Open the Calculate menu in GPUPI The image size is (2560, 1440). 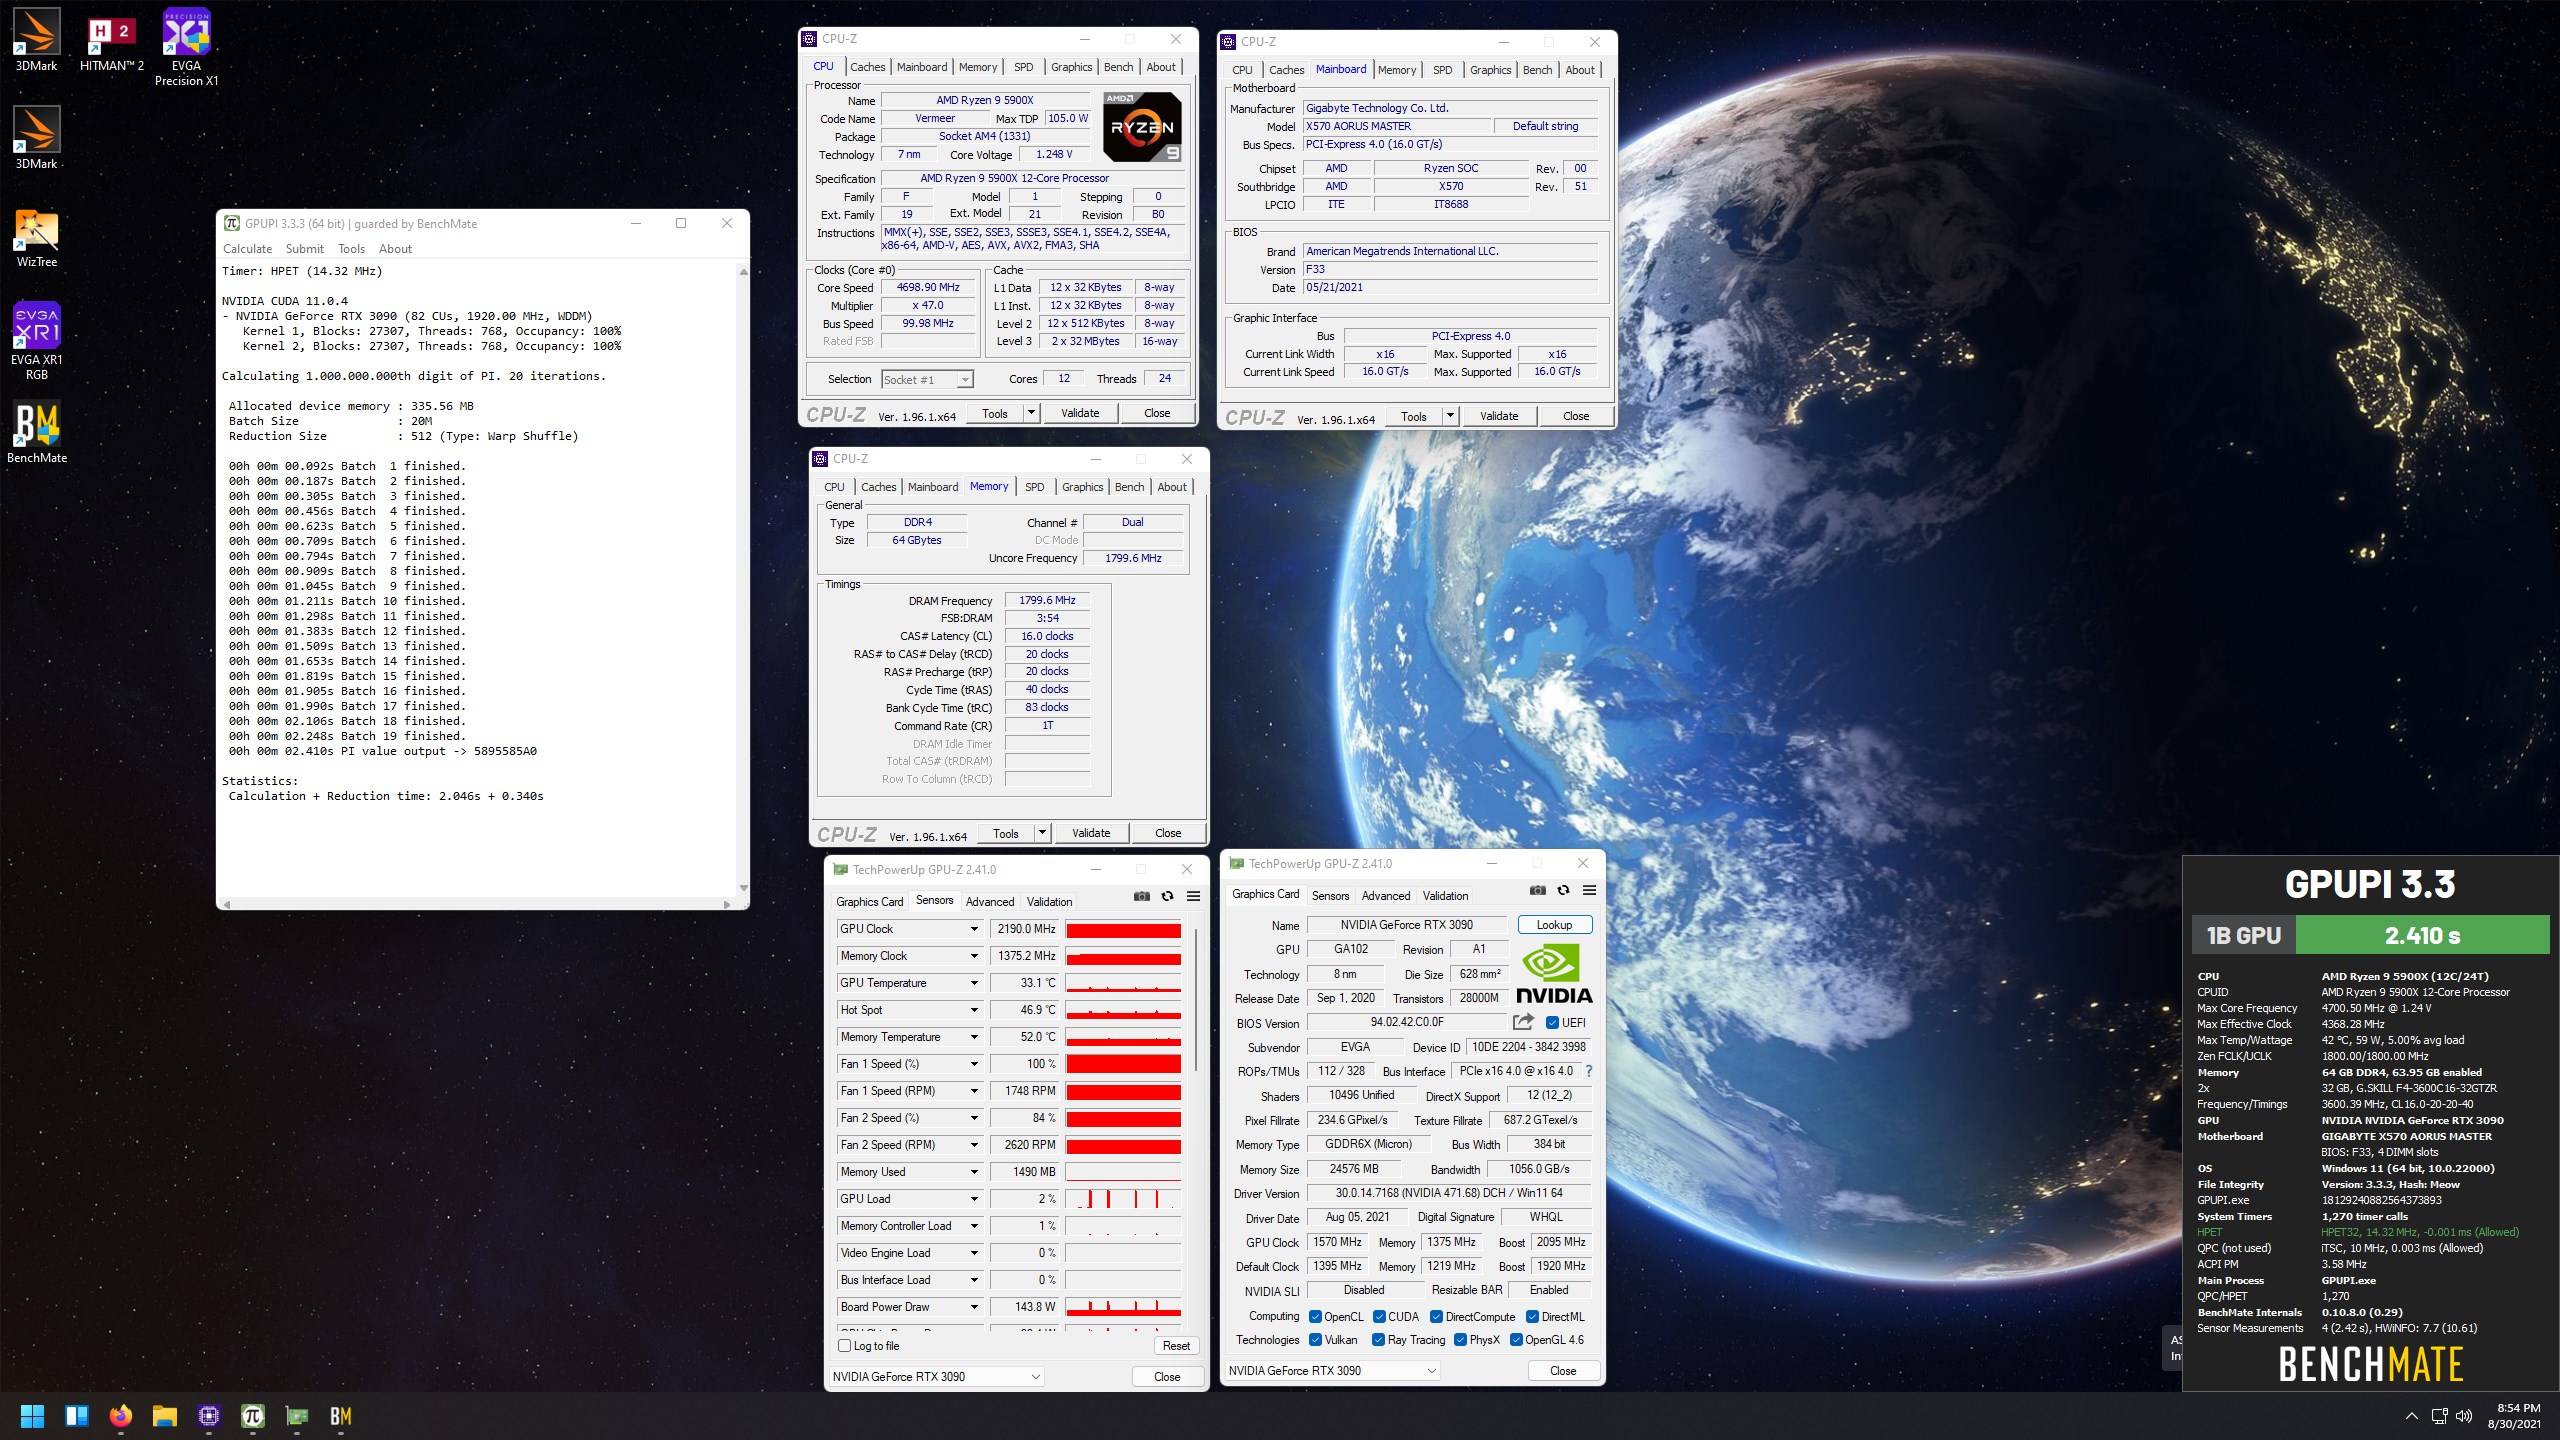tap(247, 249)
